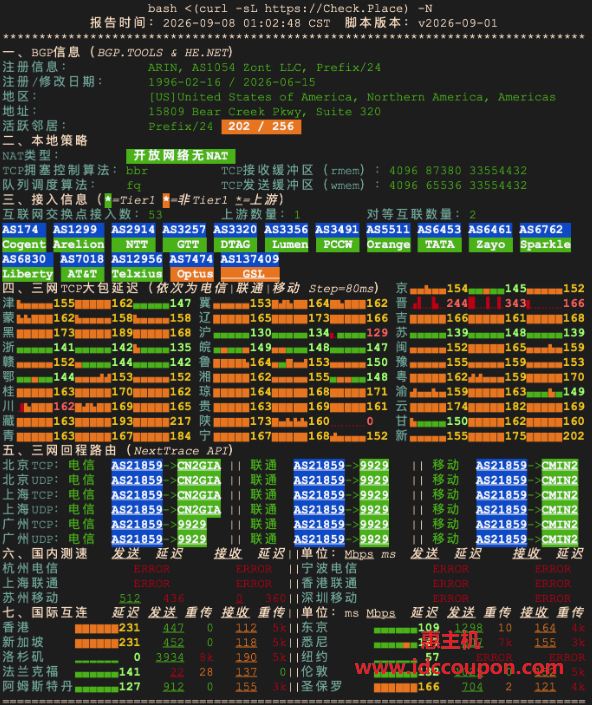Click the AS174 Cogent badge
This screenshot has width=592, height=705.
click(24, 237)
